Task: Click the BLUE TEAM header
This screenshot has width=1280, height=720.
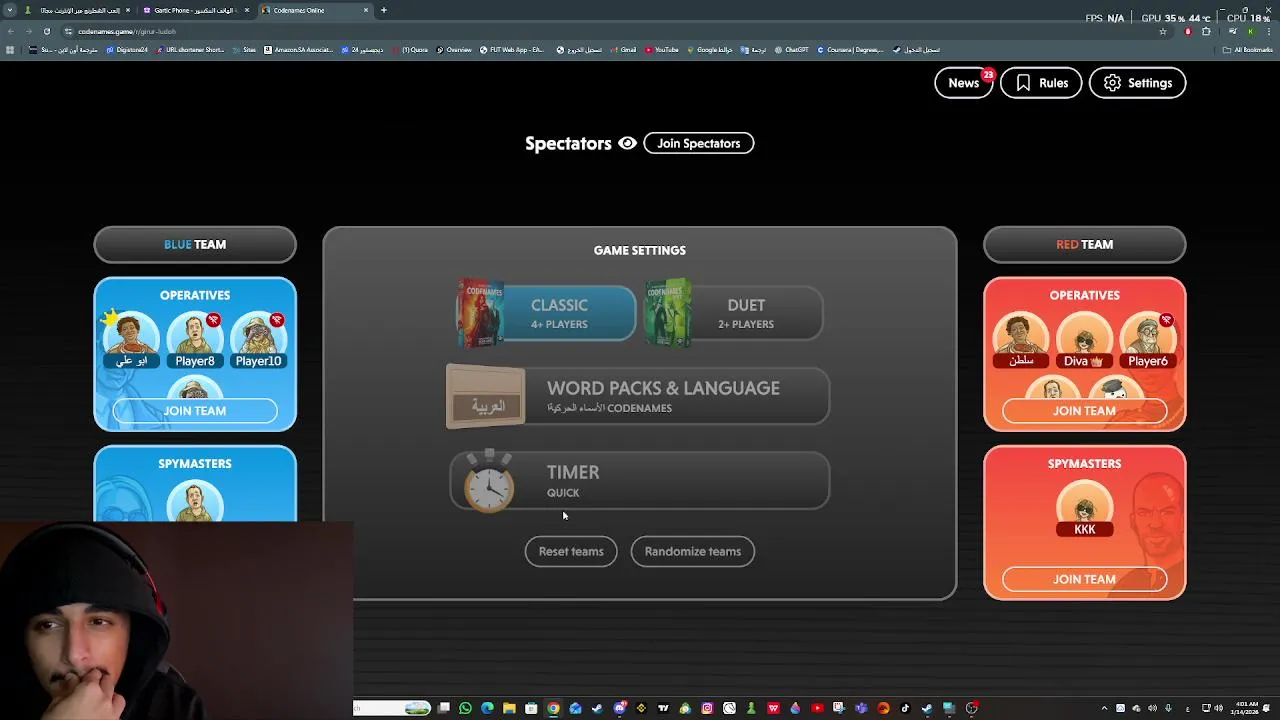Action: point(195,244)
